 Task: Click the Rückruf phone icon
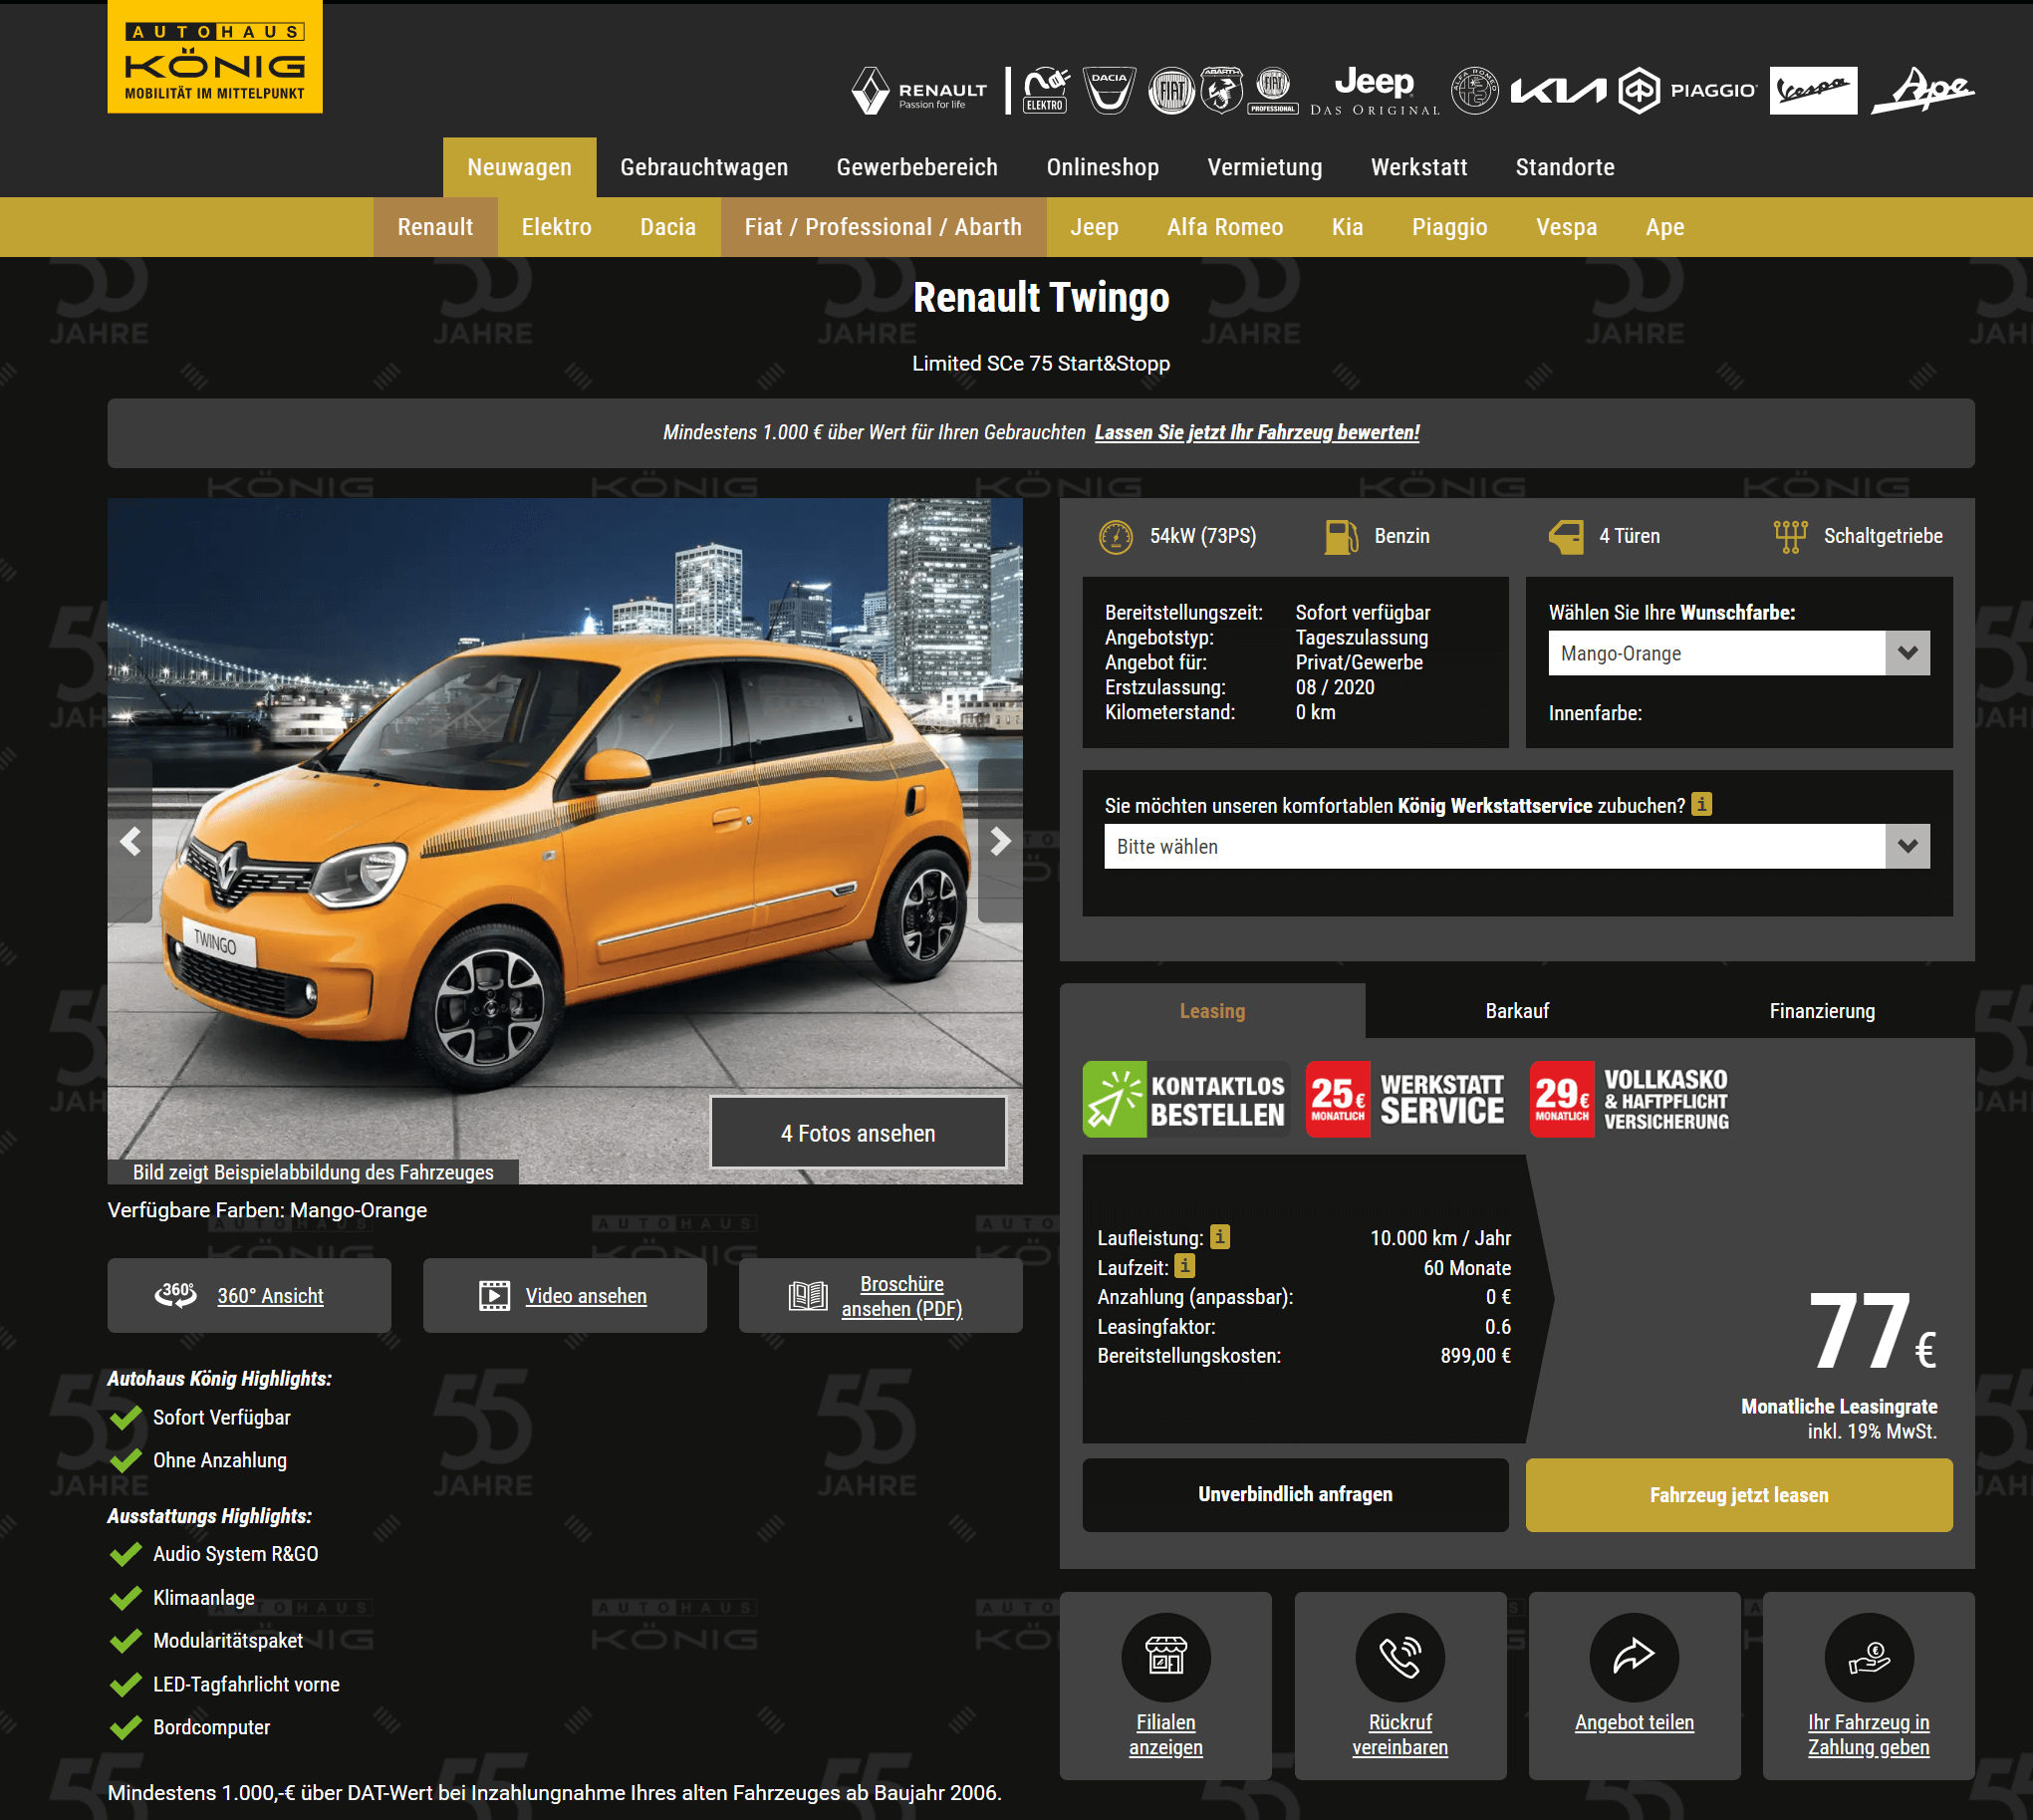coord(1400,1657)
